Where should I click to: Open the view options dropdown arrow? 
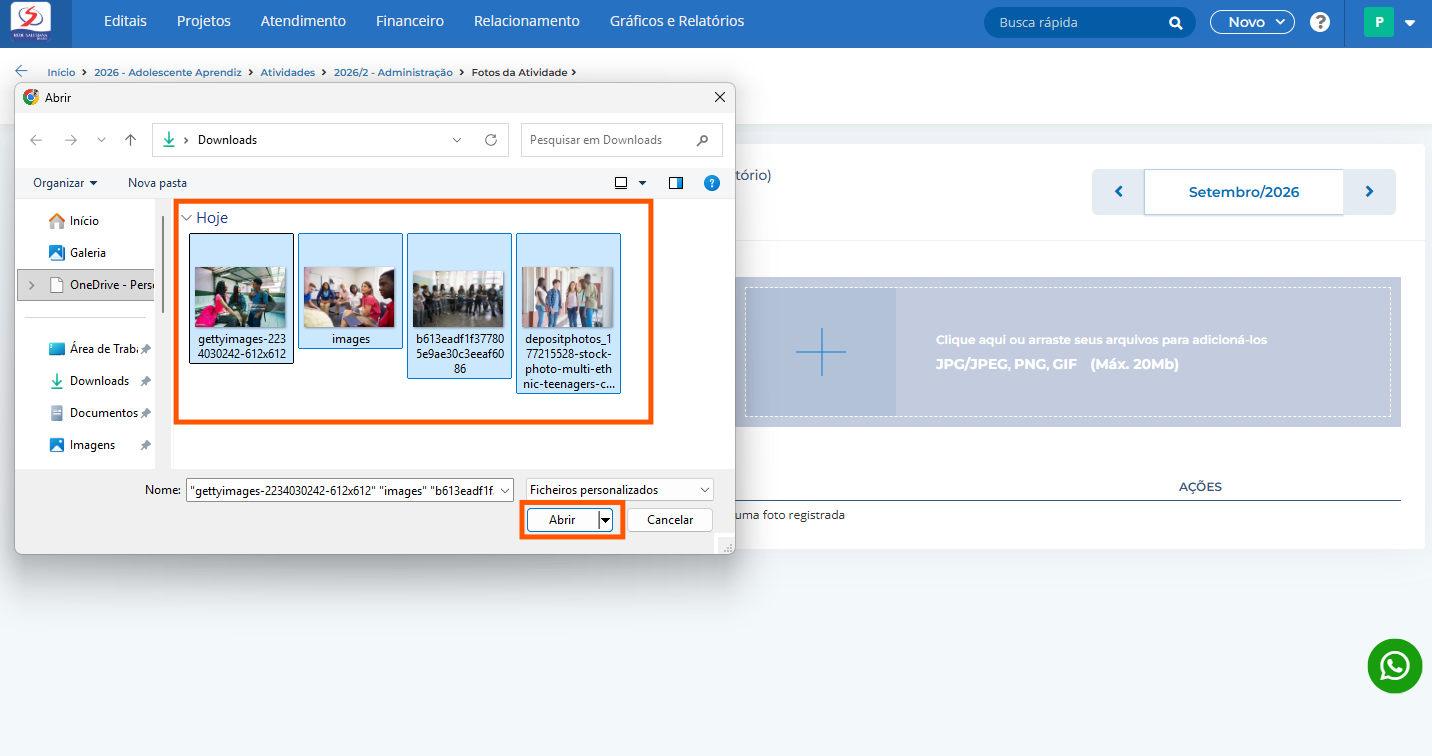(x=642, y=183)
